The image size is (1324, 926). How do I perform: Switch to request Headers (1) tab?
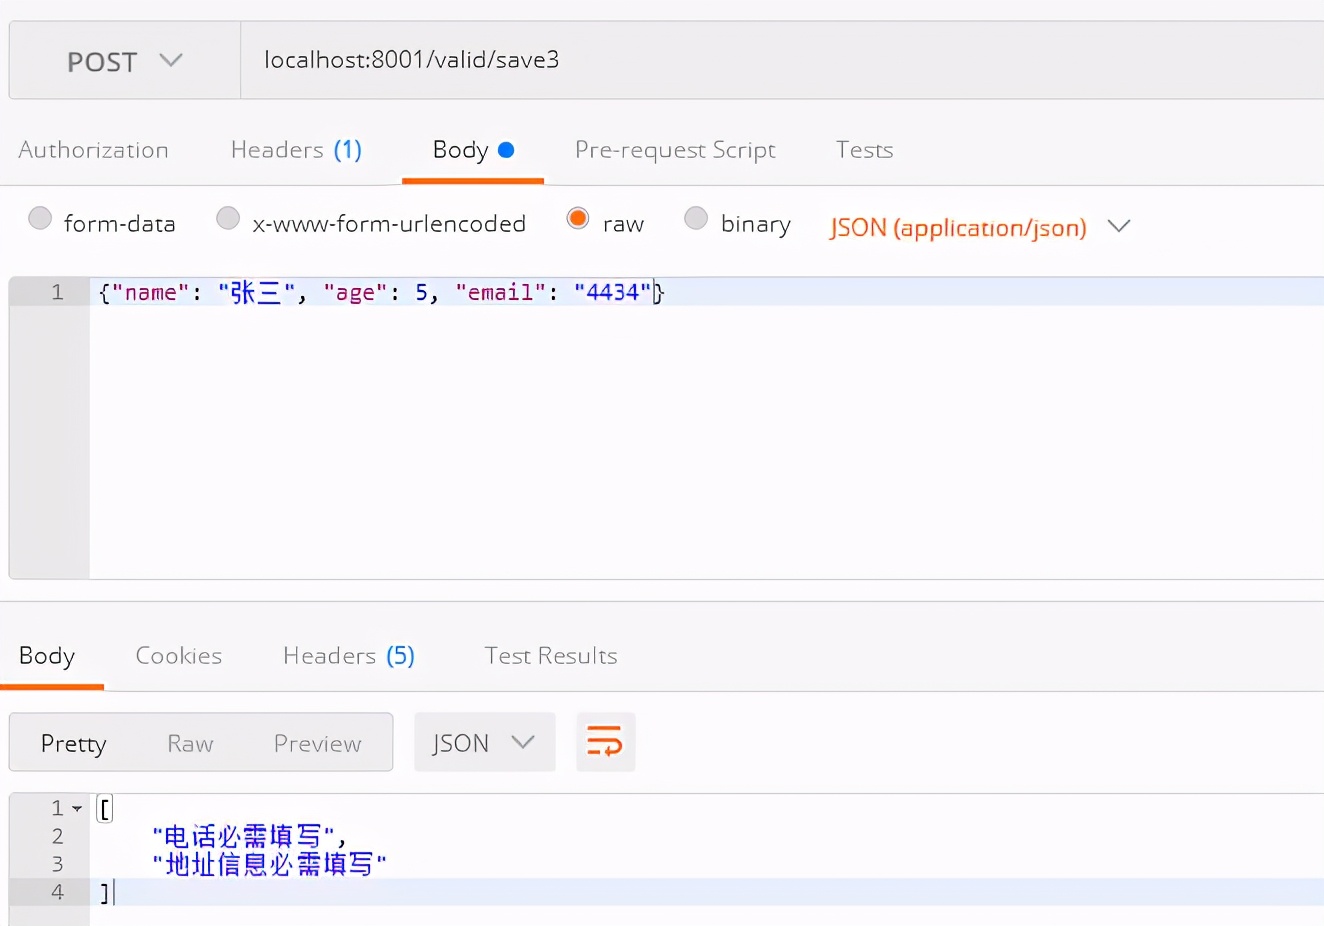[296, 150]
